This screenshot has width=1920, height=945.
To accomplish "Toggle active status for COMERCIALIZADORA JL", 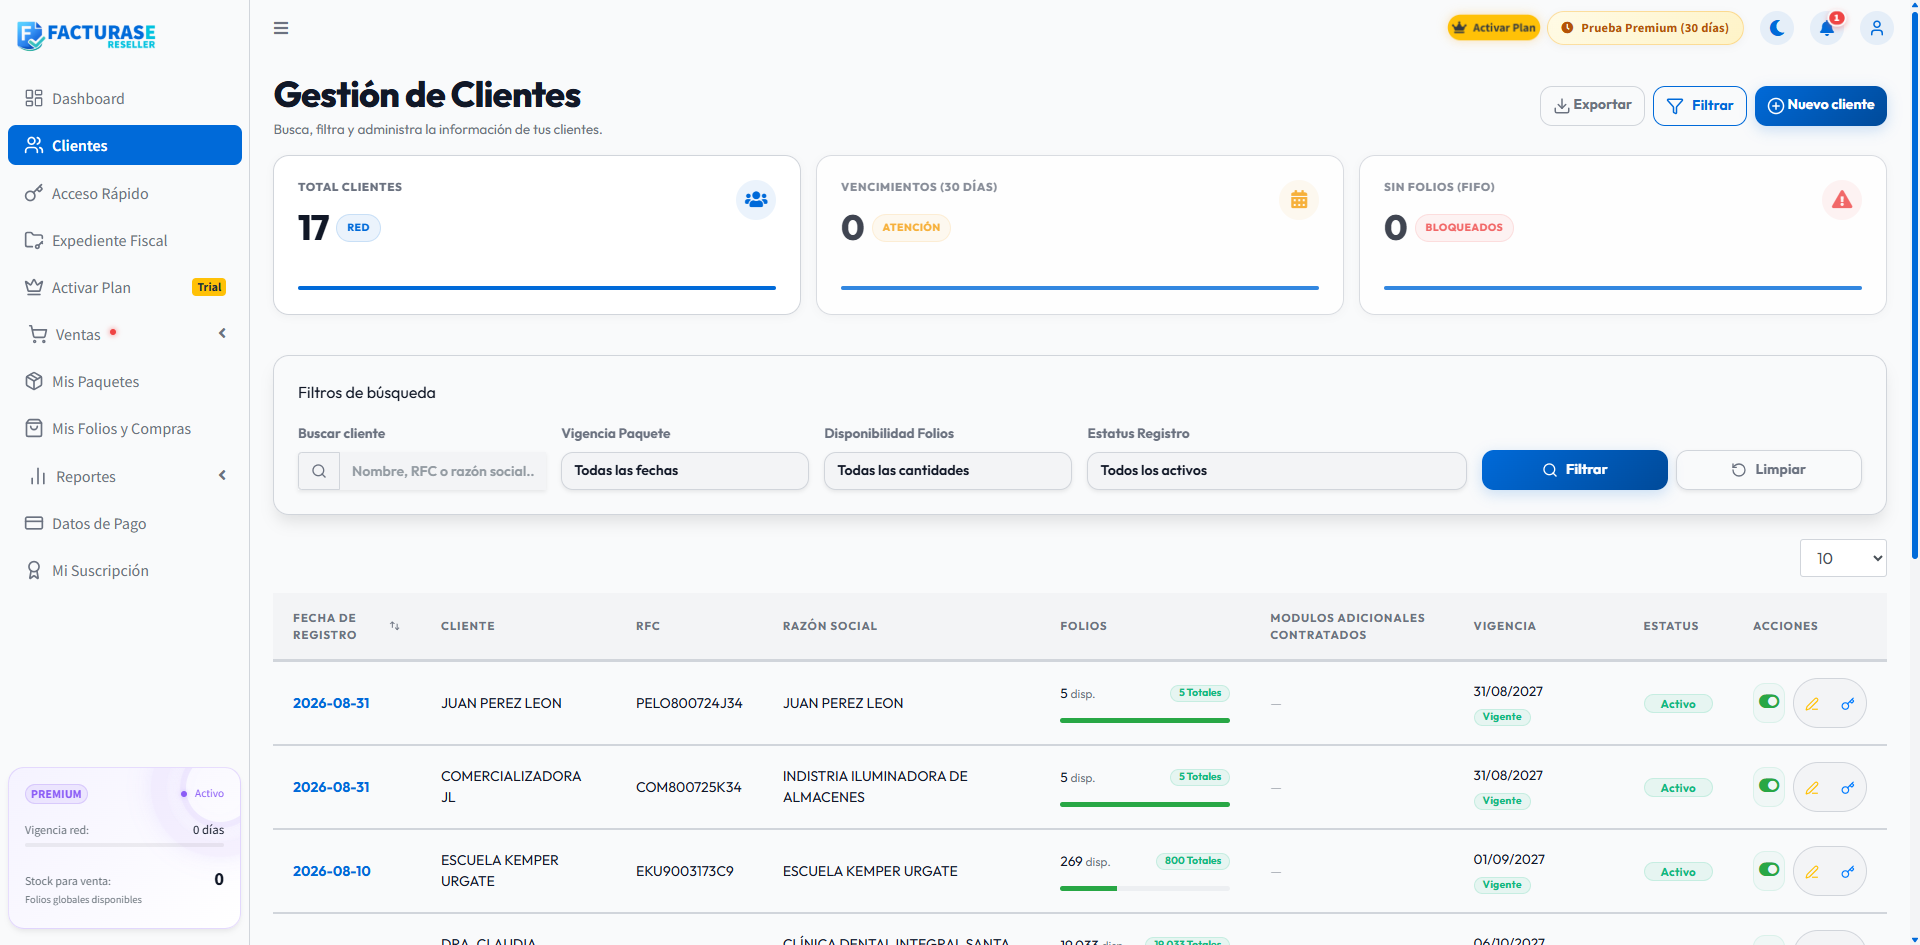I will coord(1769,786).
